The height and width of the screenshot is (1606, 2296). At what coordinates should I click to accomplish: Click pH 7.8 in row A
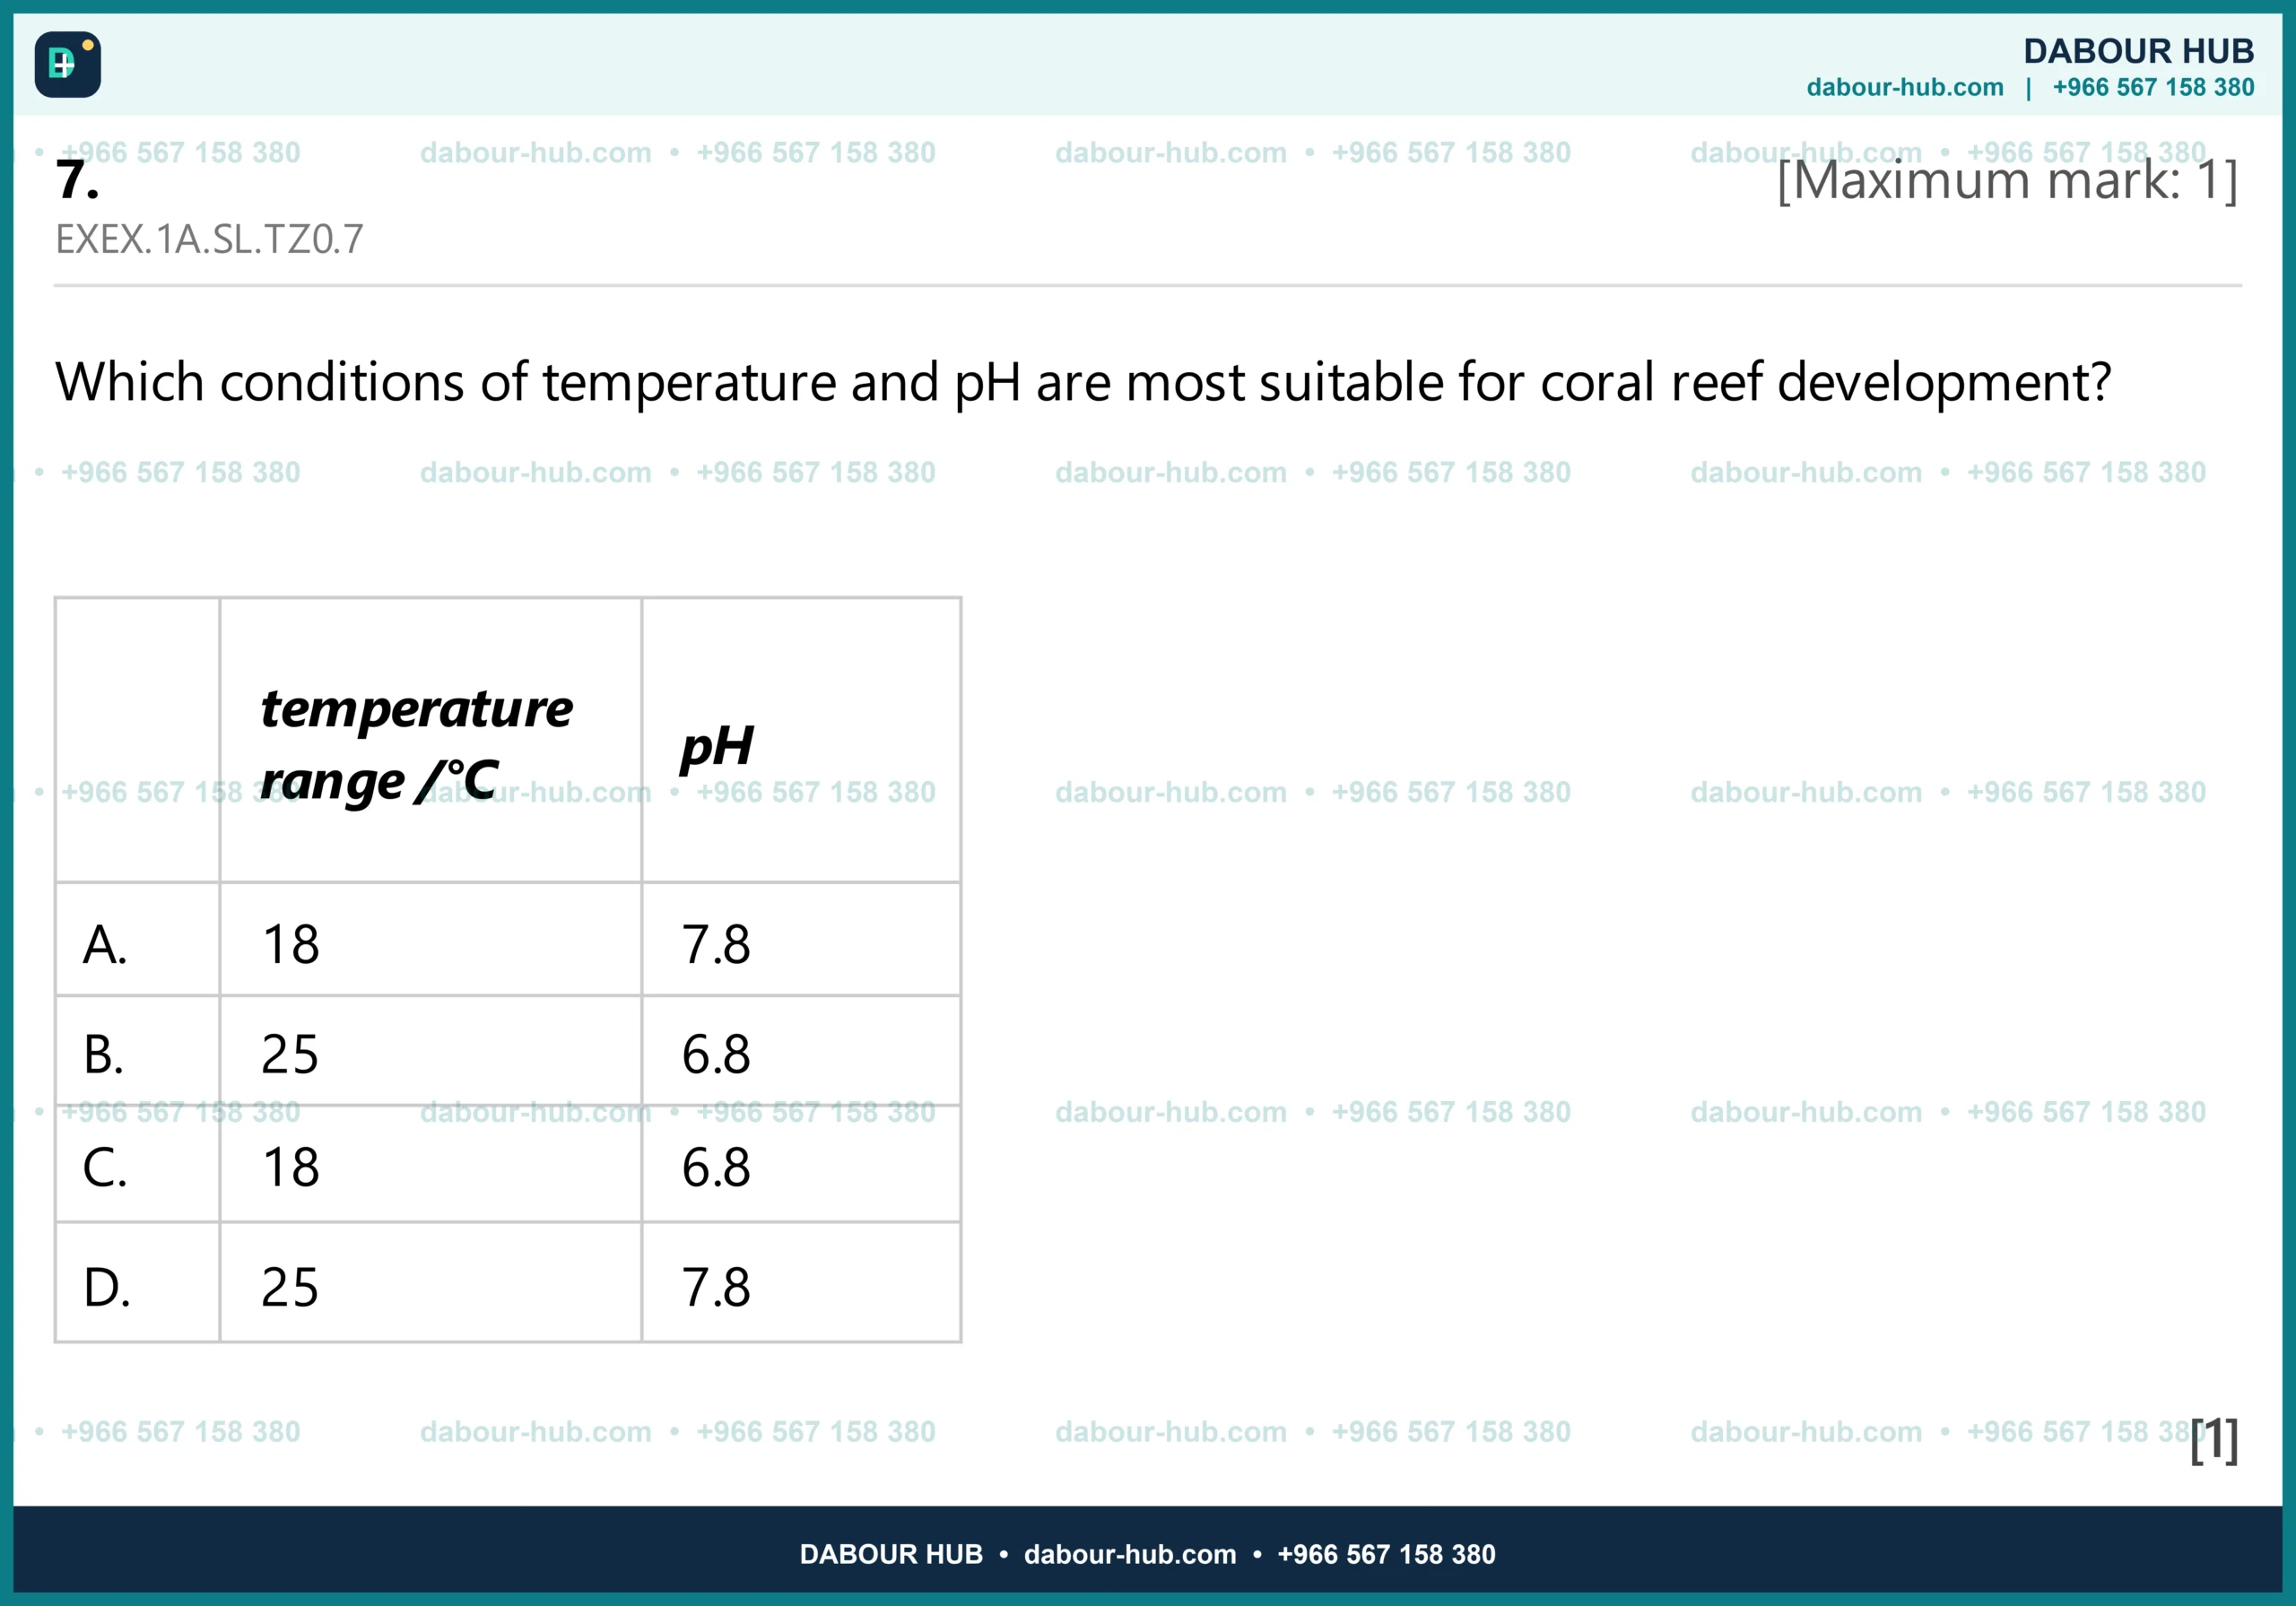(716, 944)
